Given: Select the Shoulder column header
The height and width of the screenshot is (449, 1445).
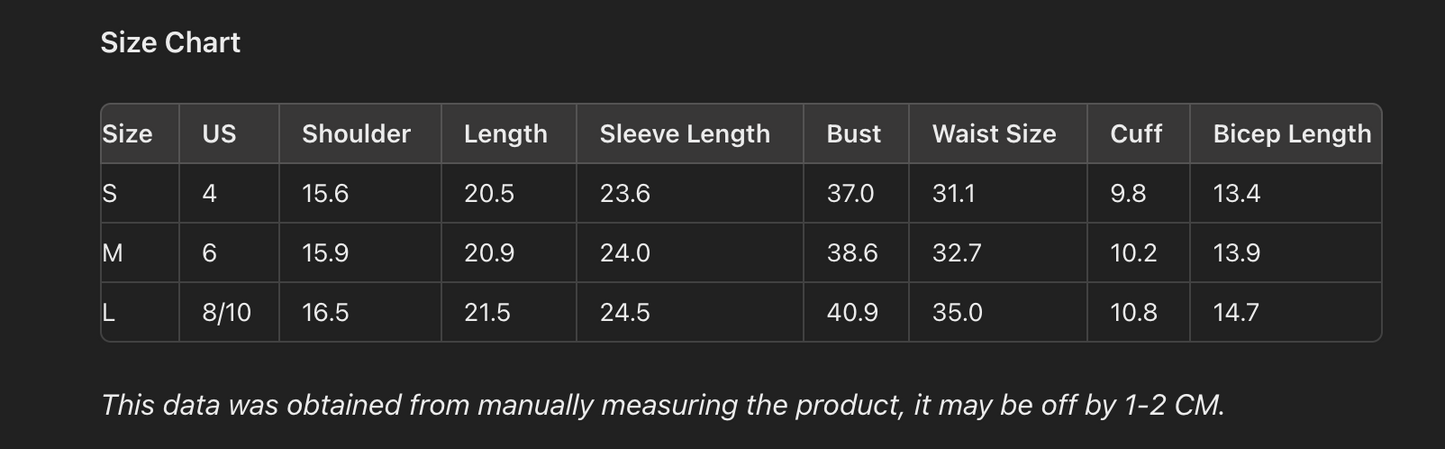Looking at the screenshot, I should pos(356,134).
